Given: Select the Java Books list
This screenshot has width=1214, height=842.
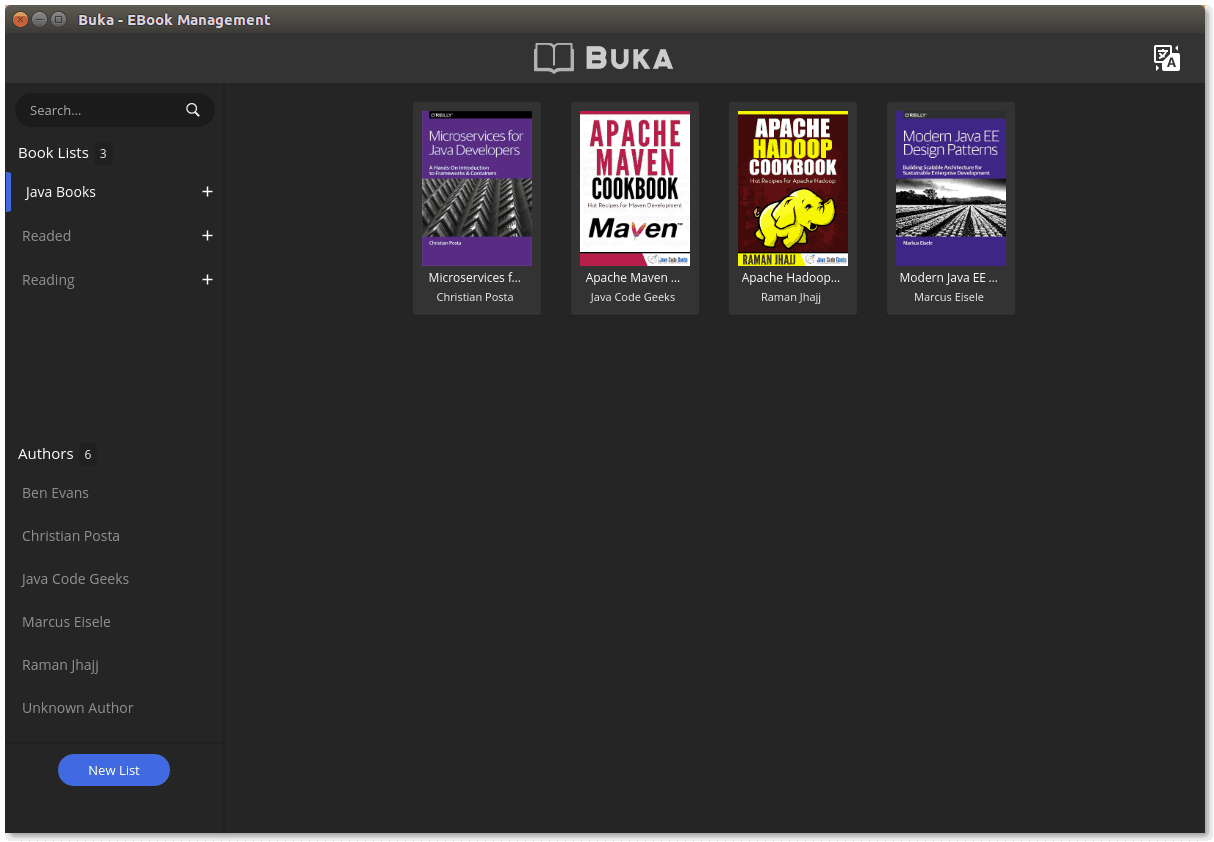Looking at the screenshot, I should [61, 192].
